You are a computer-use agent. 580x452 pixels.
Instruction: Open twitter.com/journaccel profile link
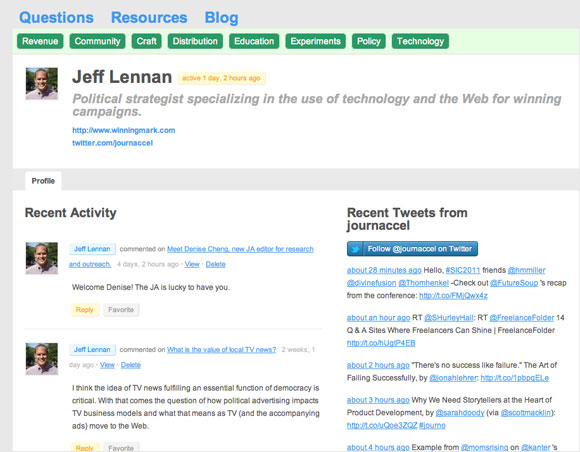(112, 143)
